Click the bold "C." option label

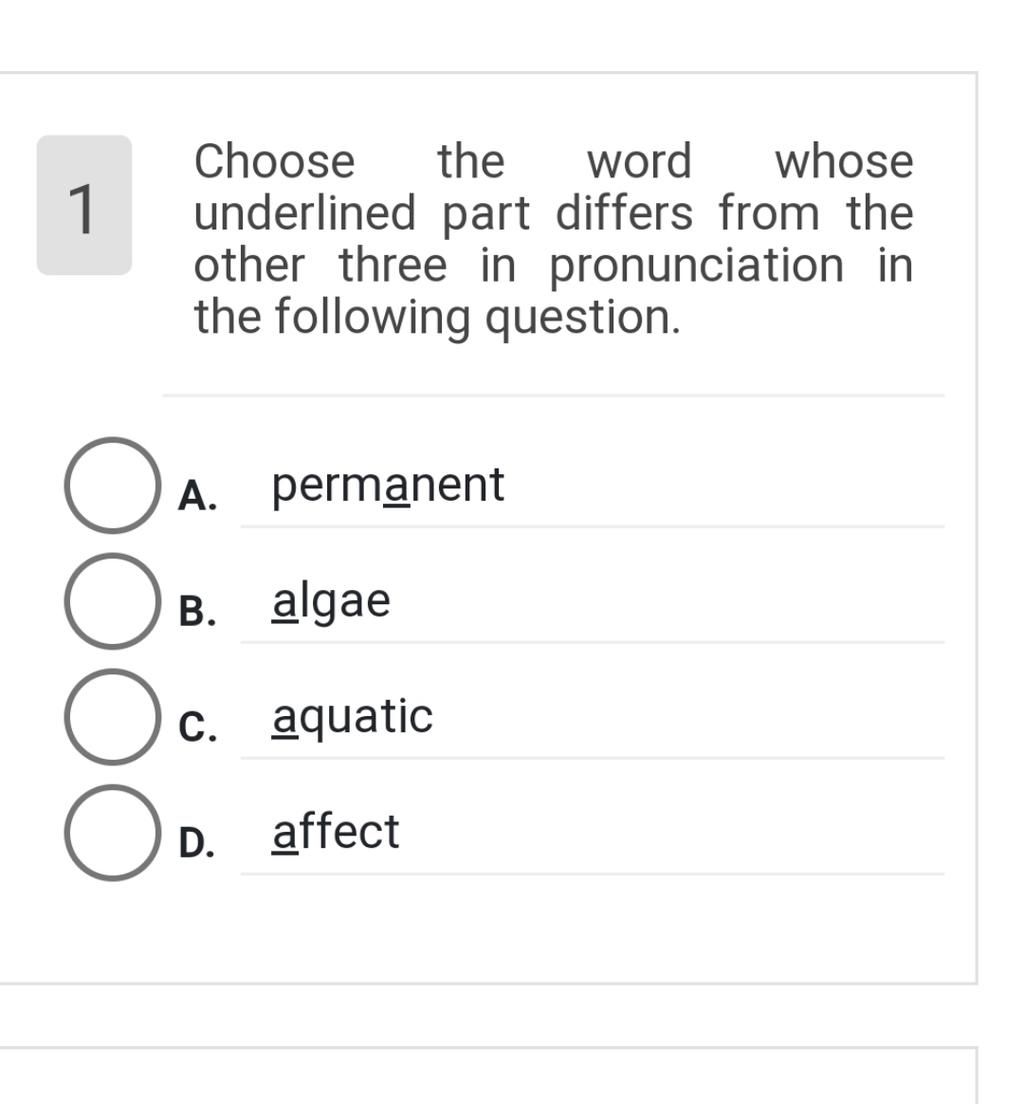197,727
